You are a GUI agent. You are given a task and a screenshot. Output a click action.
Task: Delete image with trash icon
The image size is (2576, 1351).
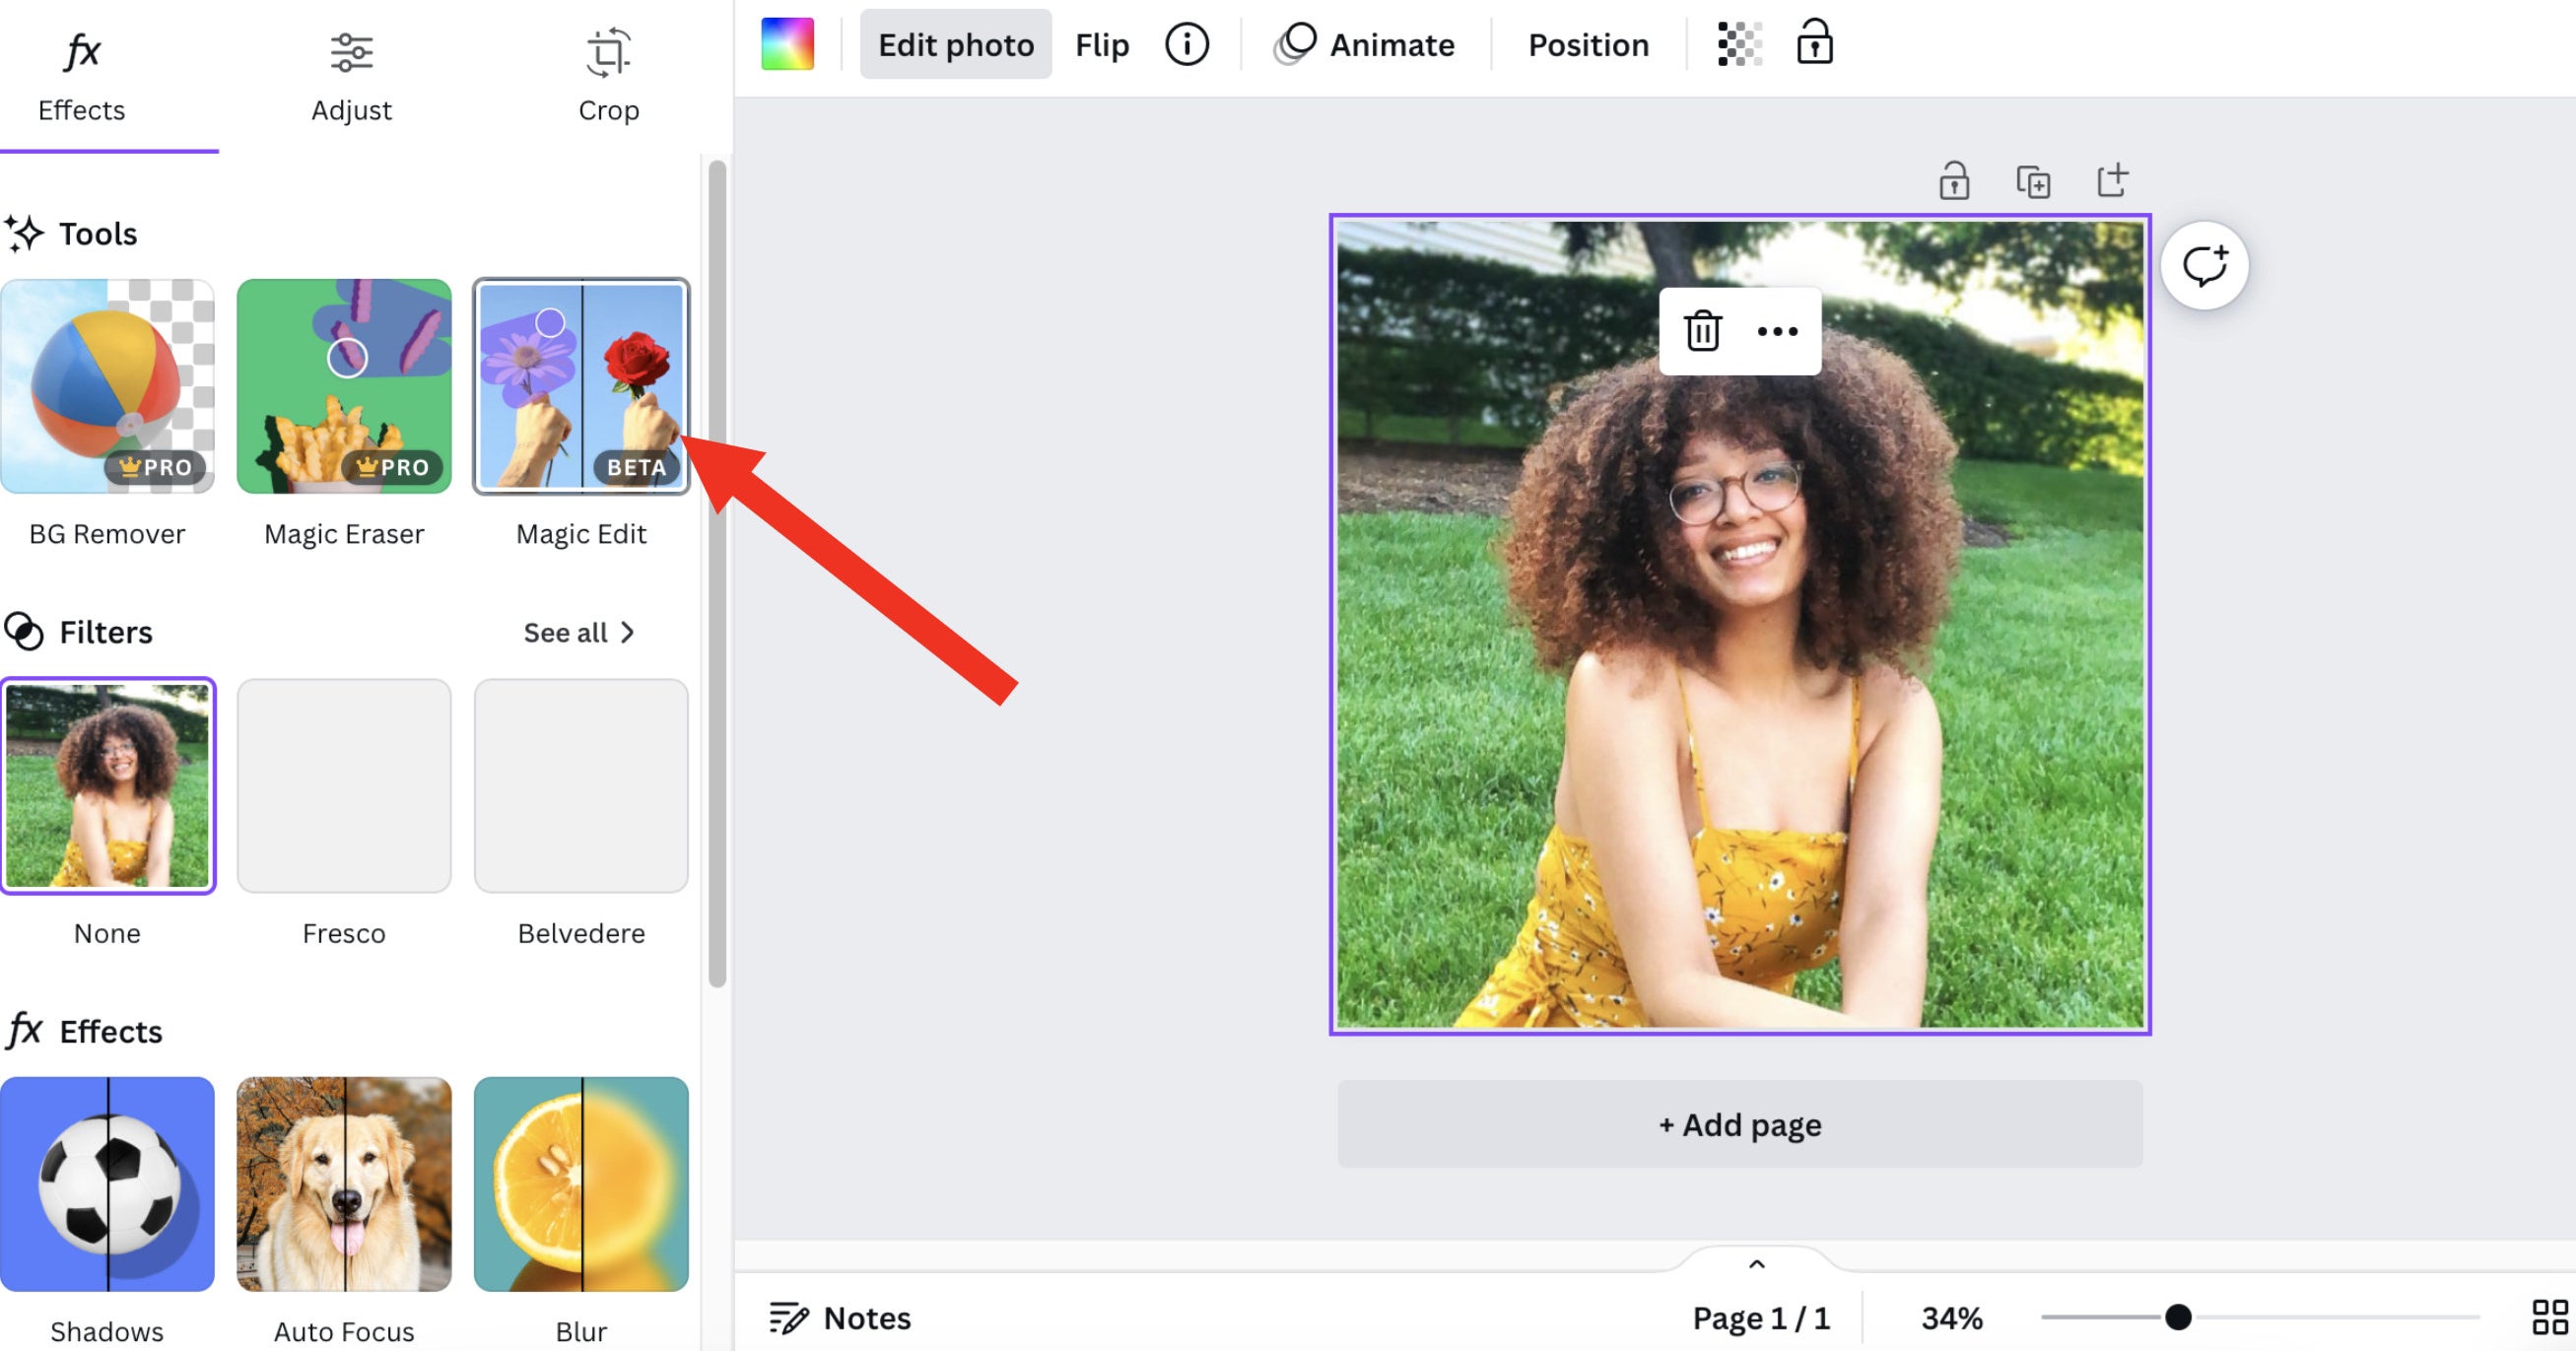click(x=1702, y=331)
